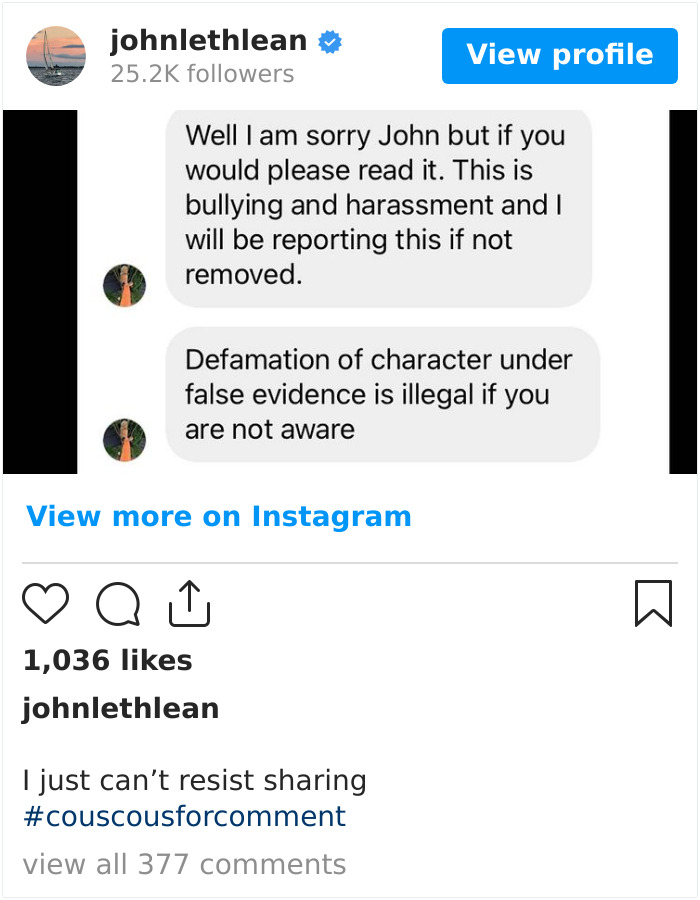Open the sailboat profile picture at the top
Screen dimensions: 700x900
pos(56,56)
